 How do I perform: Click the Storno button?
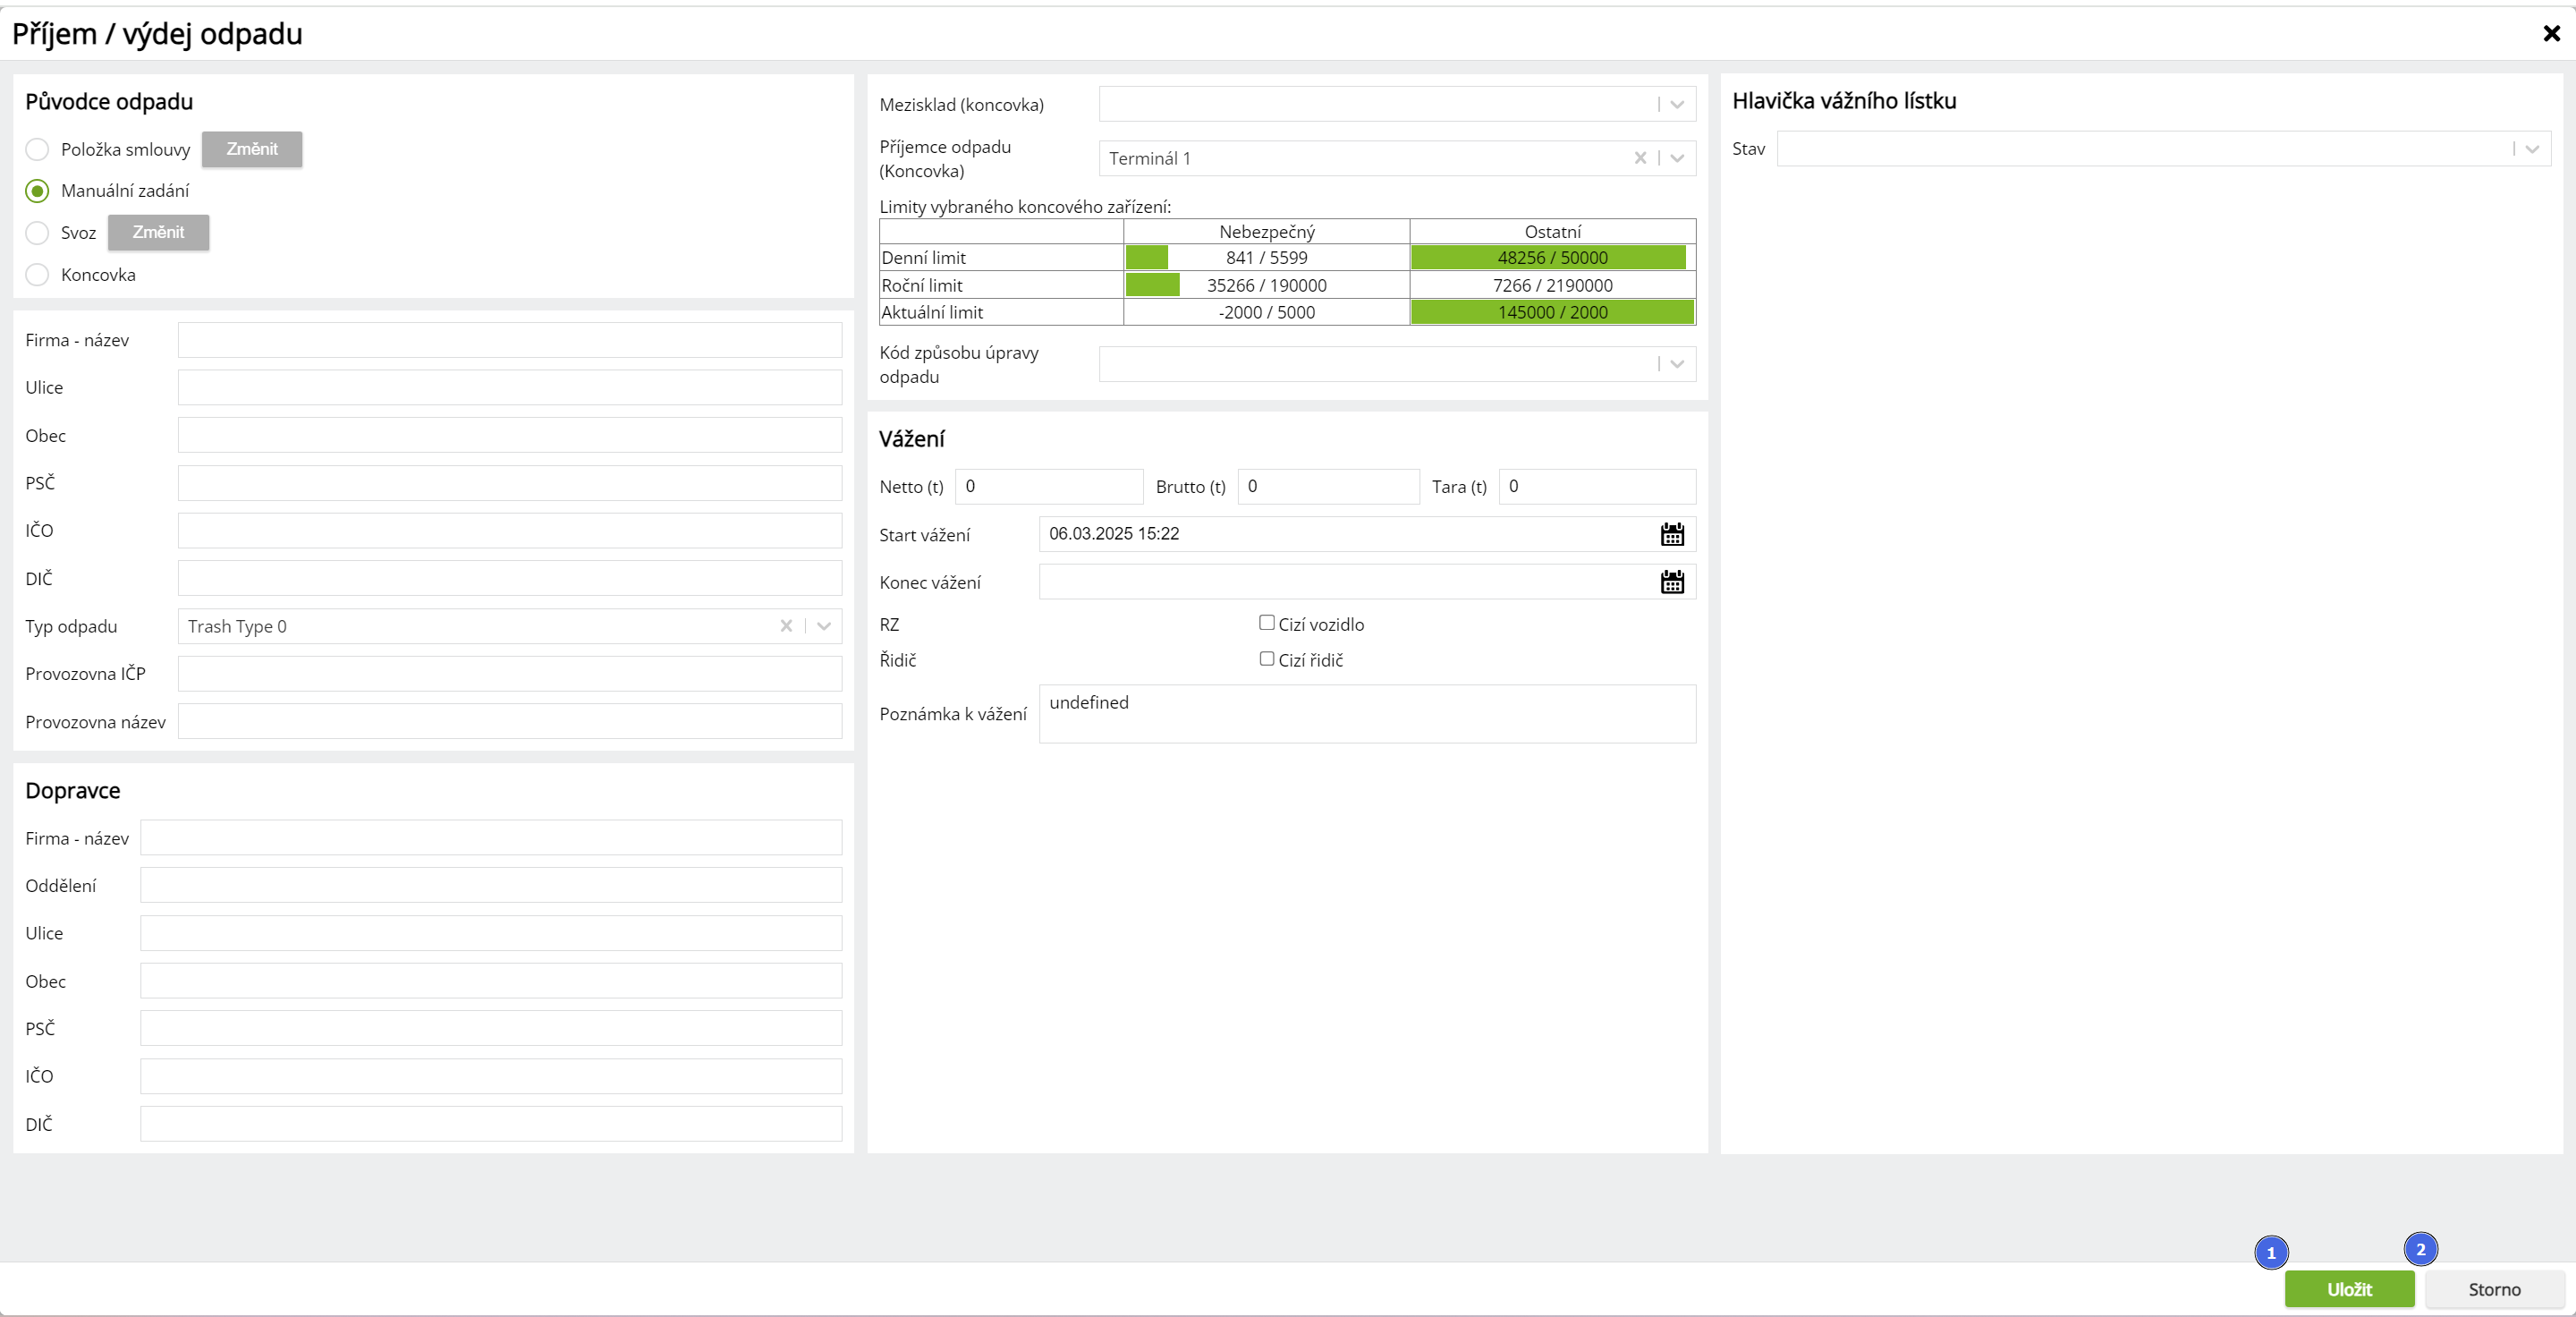click(x=2494, y=1289)
